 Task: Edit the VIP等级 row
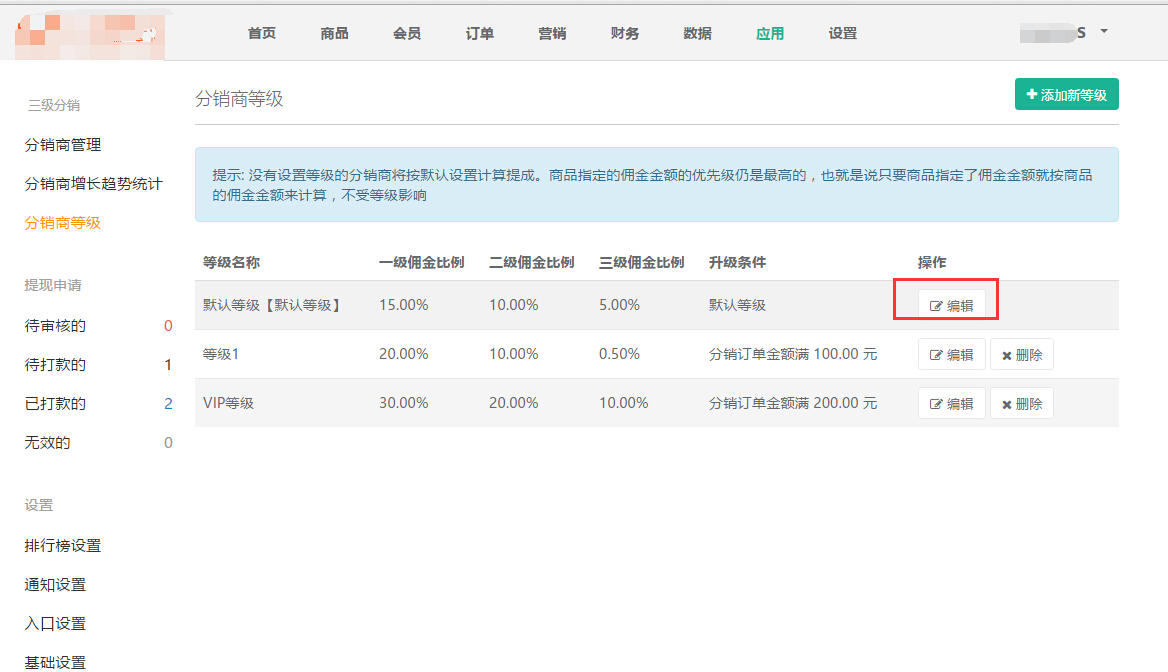click(951, 403)
